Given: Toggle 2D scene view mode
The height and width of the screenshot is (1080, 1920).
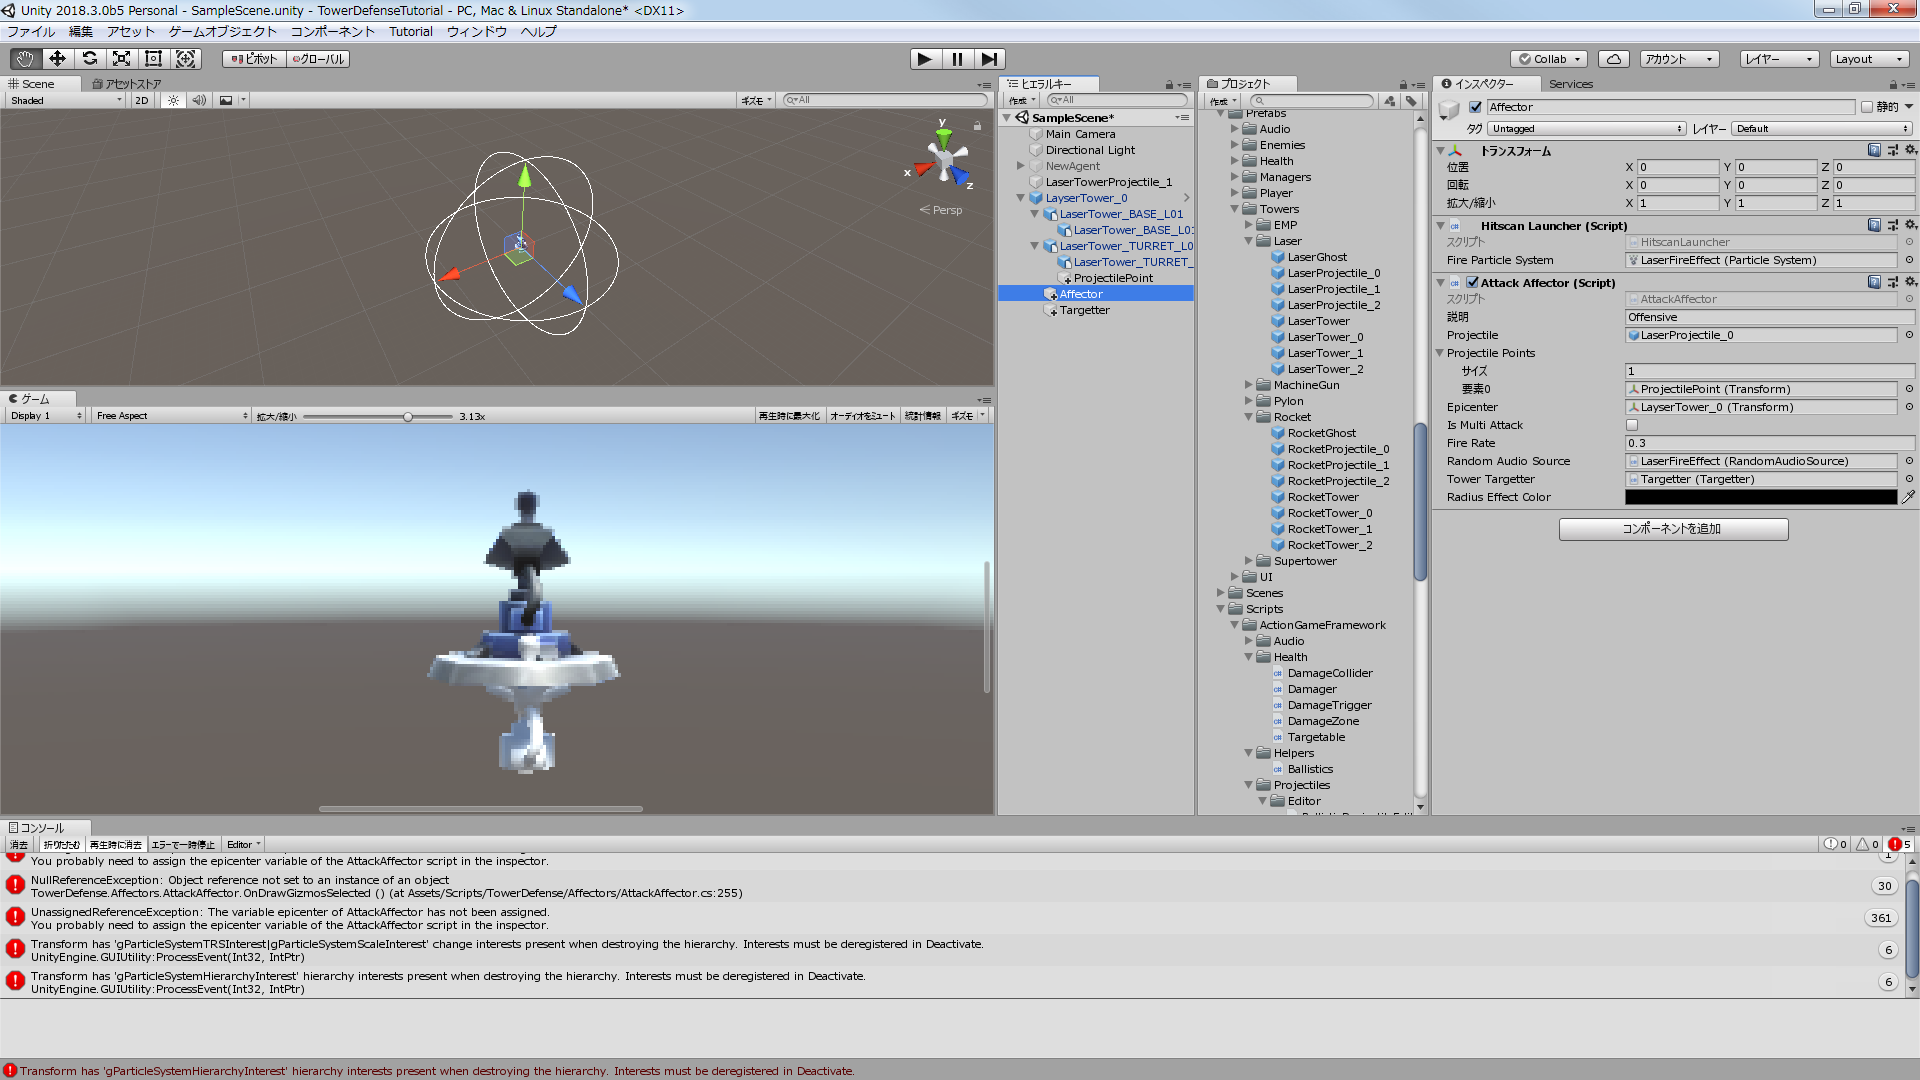Looking at the screenshot, I should (x=142, y=100).
